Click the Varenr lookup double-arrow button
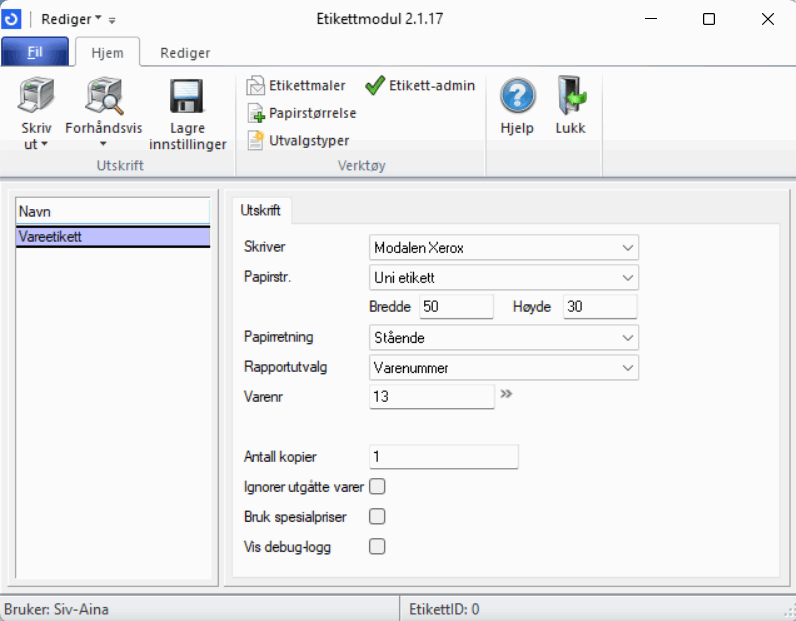Image resolution: width=796 pixels, height=621 pixels. [x=506, y=395]
